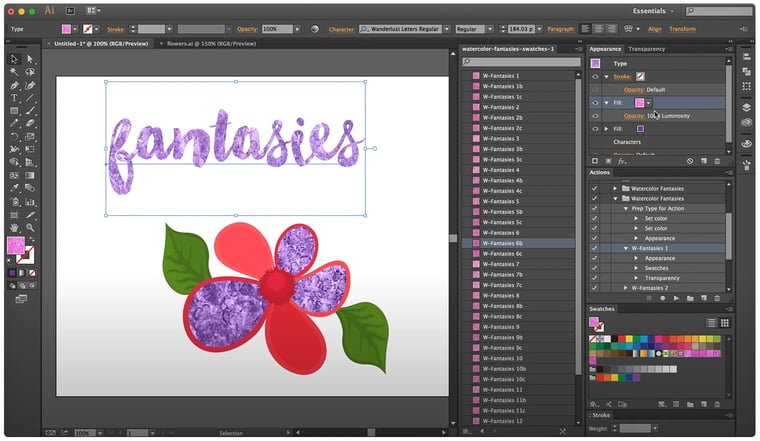This screenshot has height=441, width=760.
Task: Click the Opacity 100% input field
Action: tap(275, 29)
